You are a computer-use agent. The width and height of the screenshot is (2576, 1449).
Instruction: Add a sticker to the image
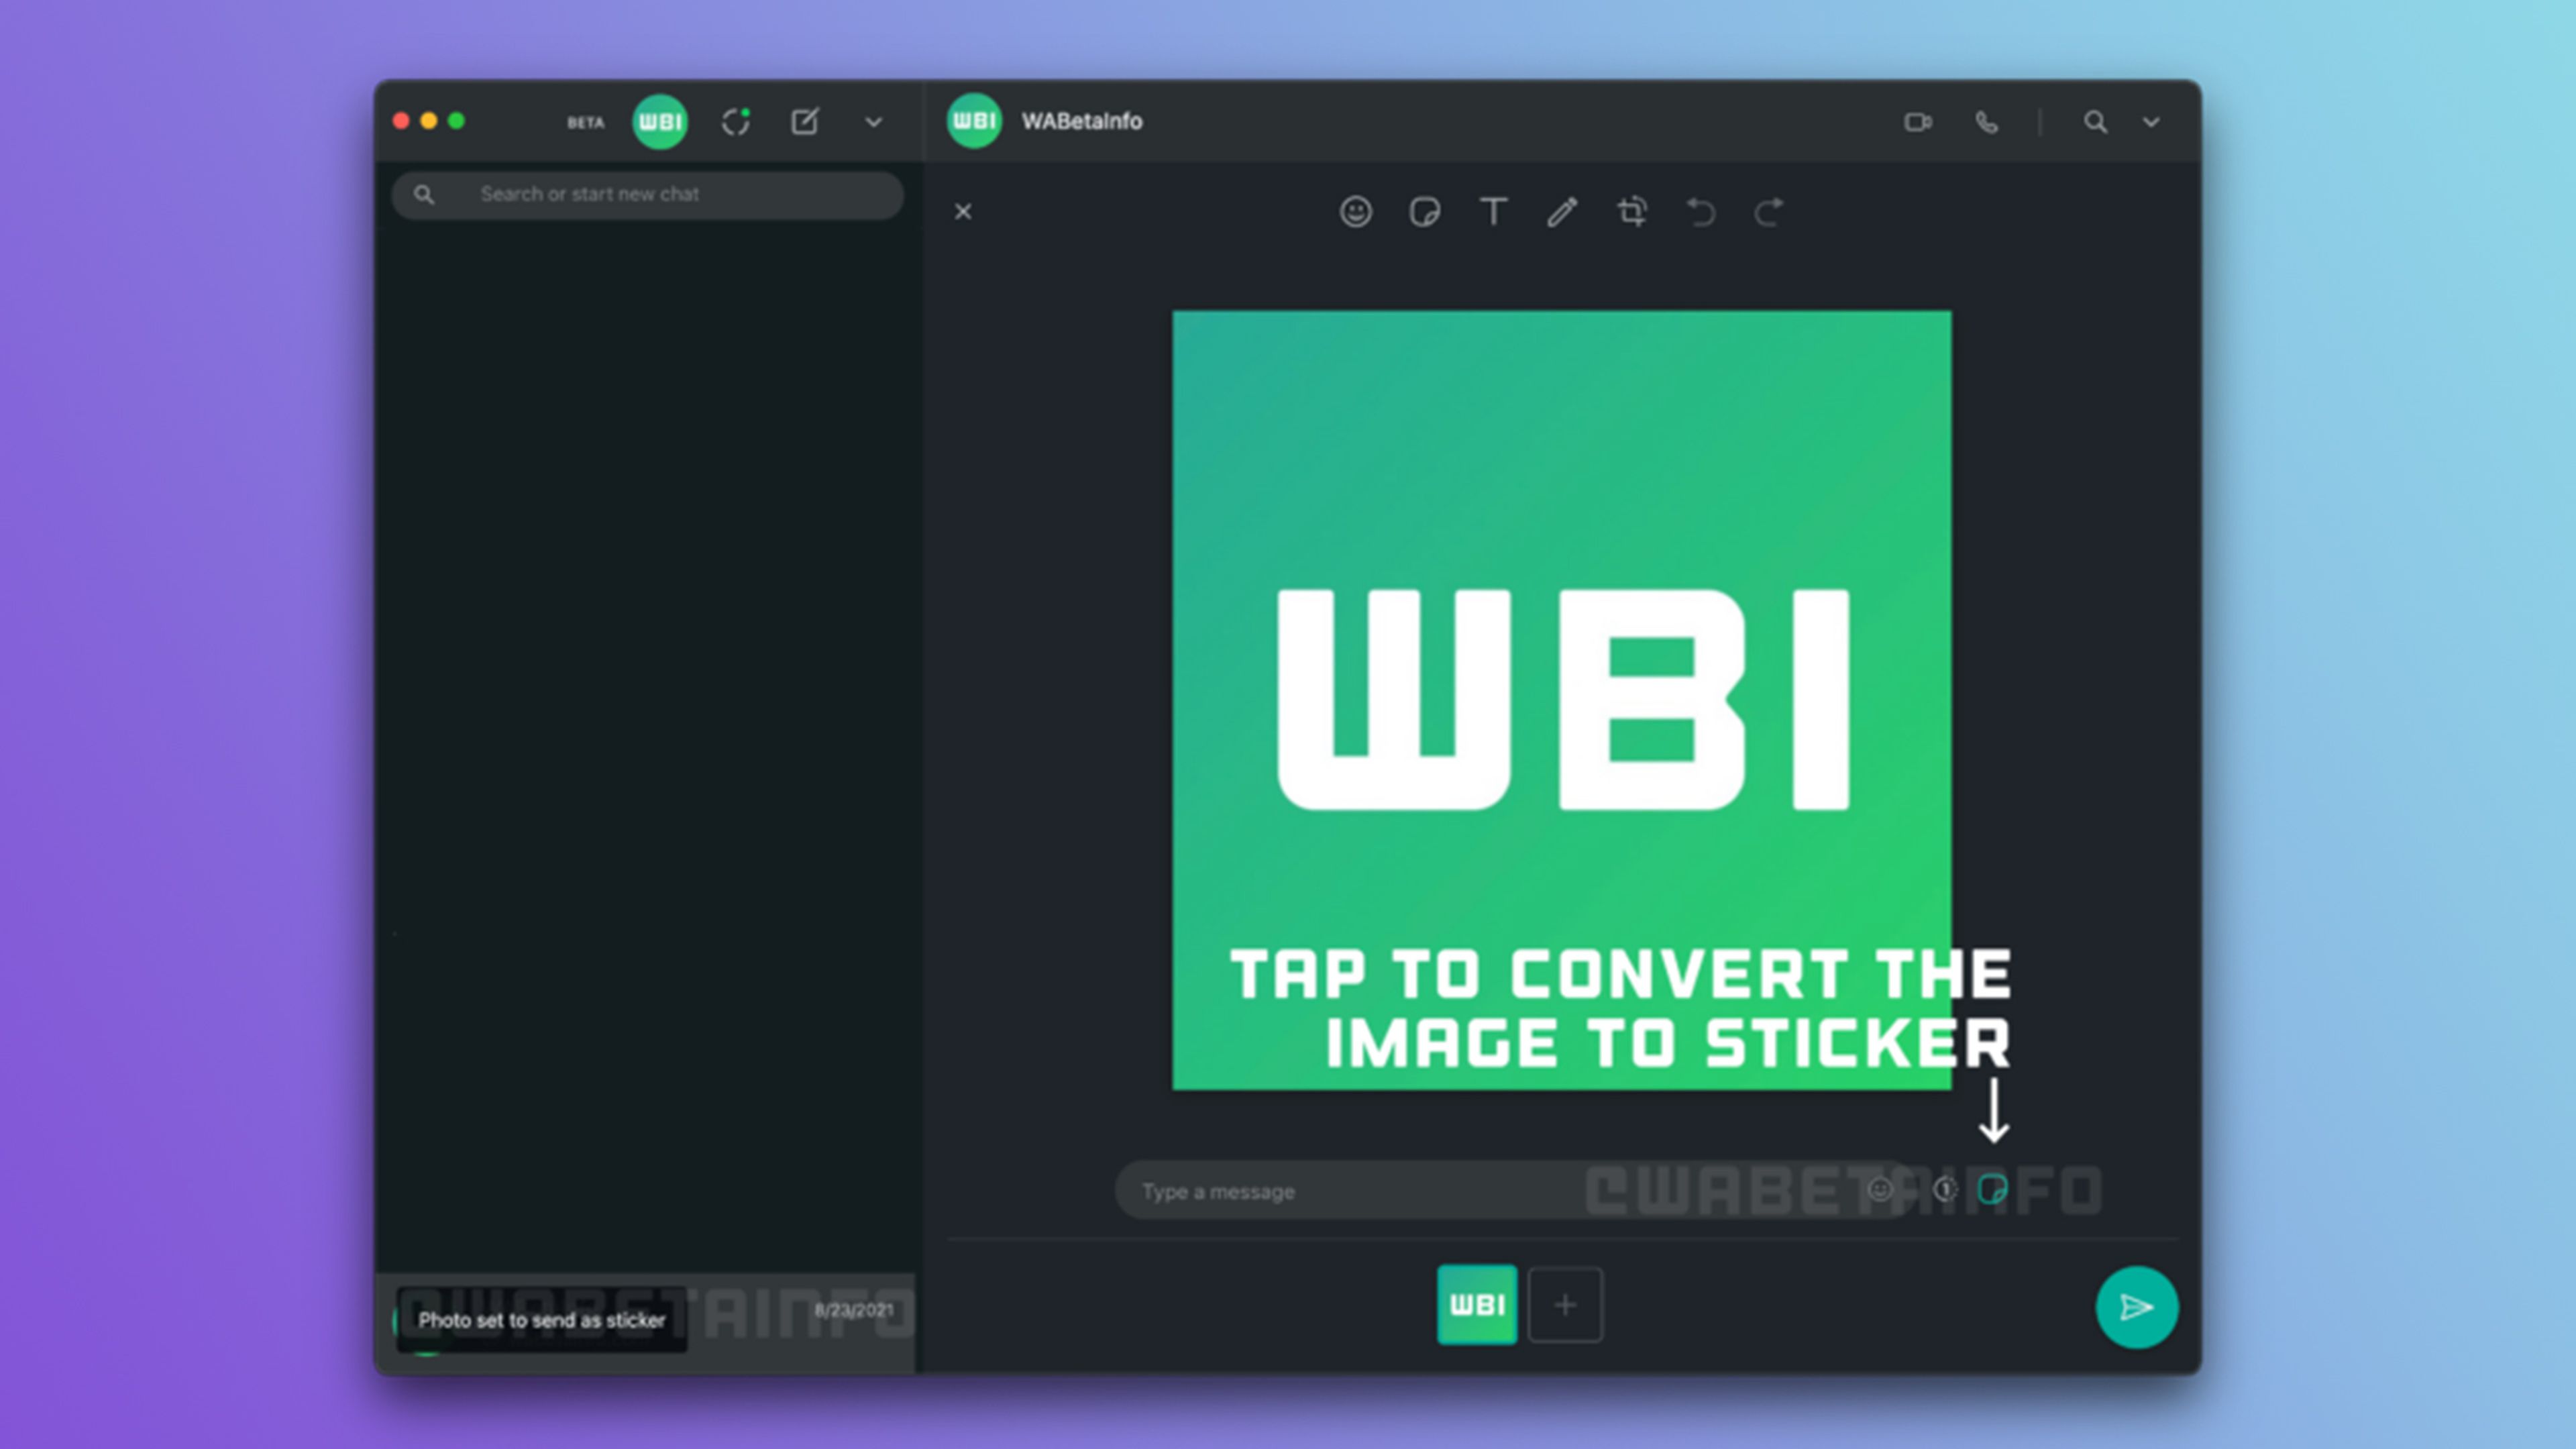(1425, 212)
